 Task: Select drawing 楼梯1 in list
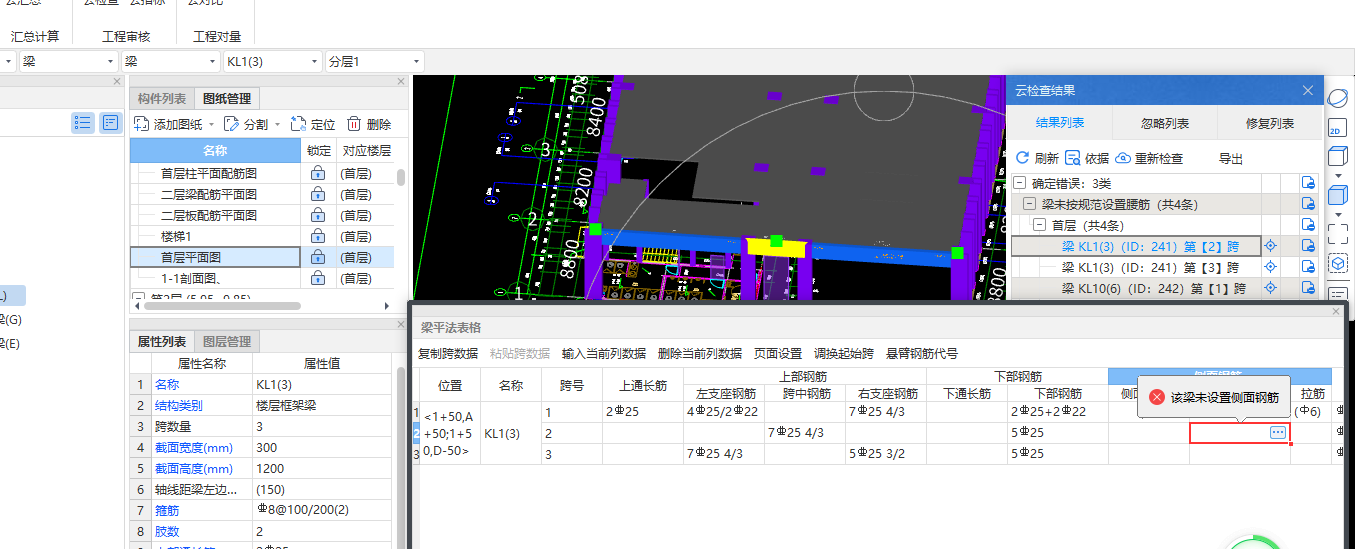point(177,236)
